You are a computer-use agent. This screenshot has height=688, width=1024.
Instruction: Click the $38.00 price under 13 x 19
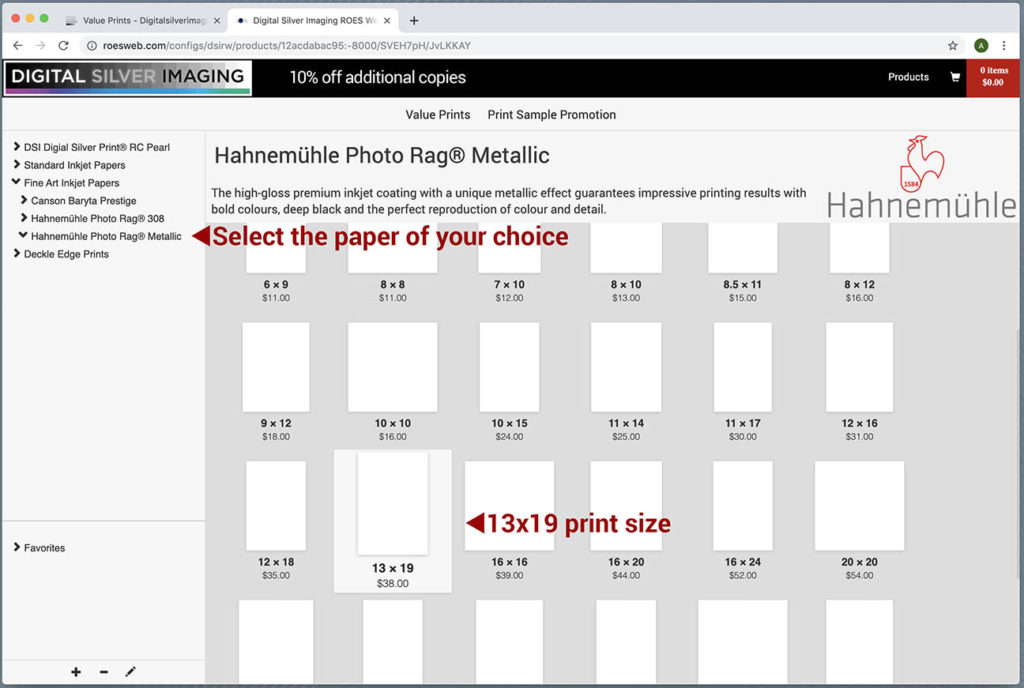click(392, 584)
